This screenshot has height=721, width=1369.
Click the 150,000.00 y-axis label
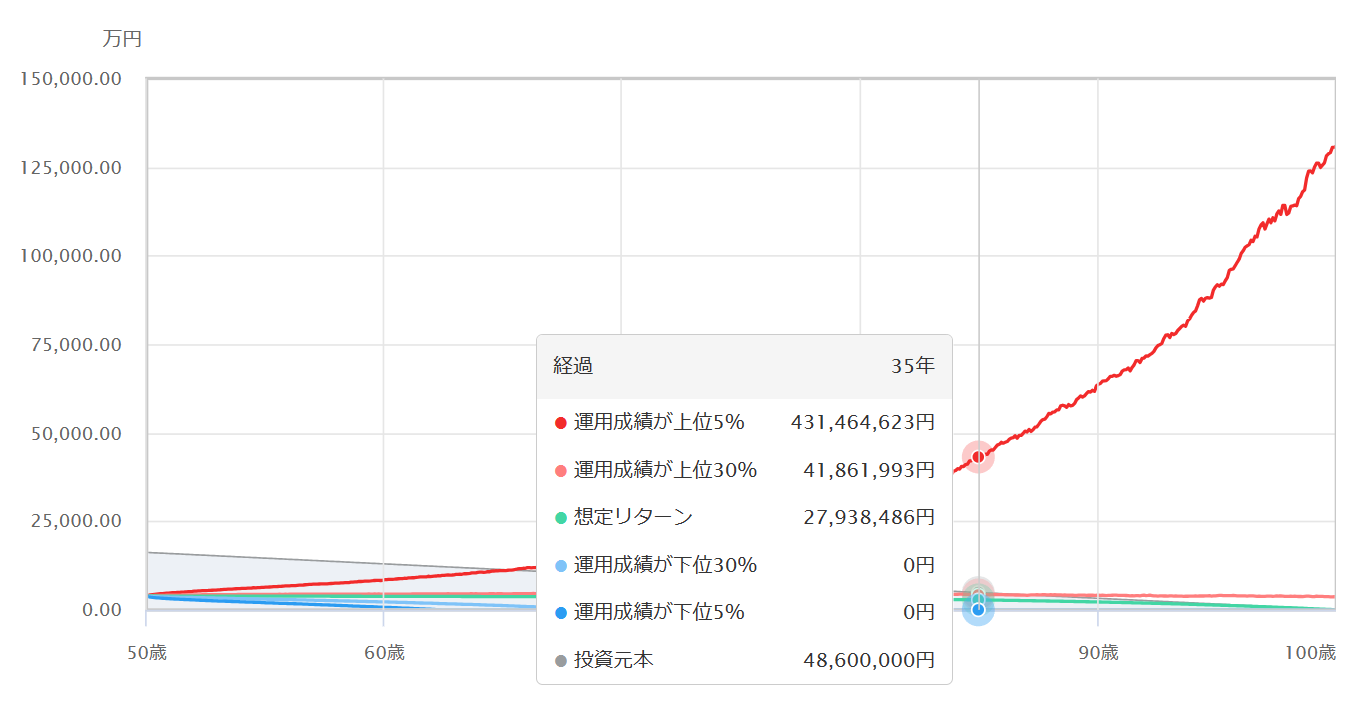[x=71, y=78]
